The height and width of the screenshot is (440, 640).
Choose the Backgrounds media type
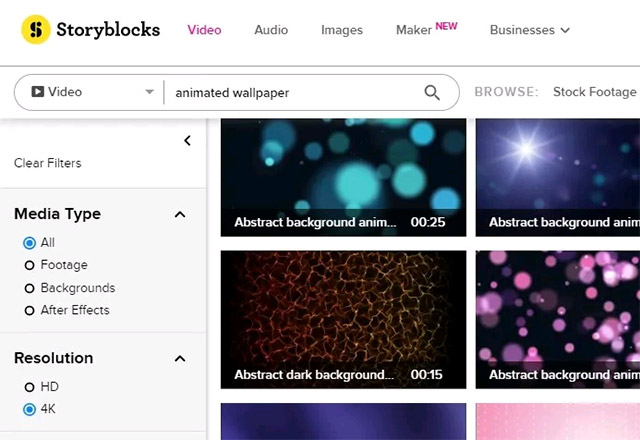(30, 288)
